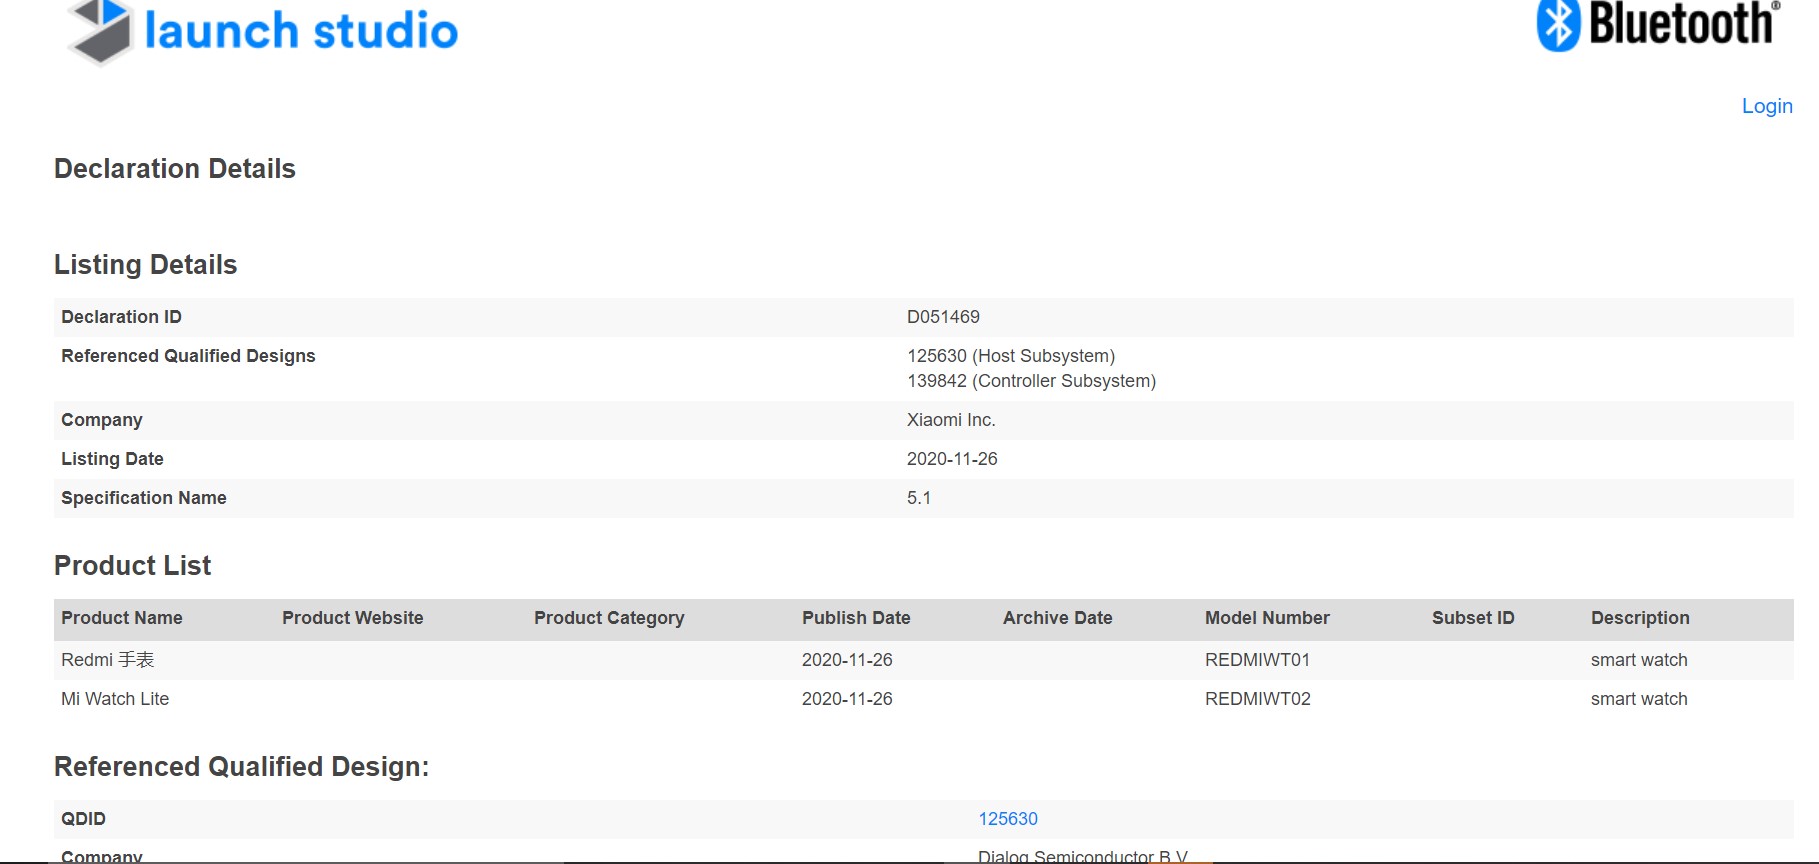Click the Description column header

[1640, 618]
